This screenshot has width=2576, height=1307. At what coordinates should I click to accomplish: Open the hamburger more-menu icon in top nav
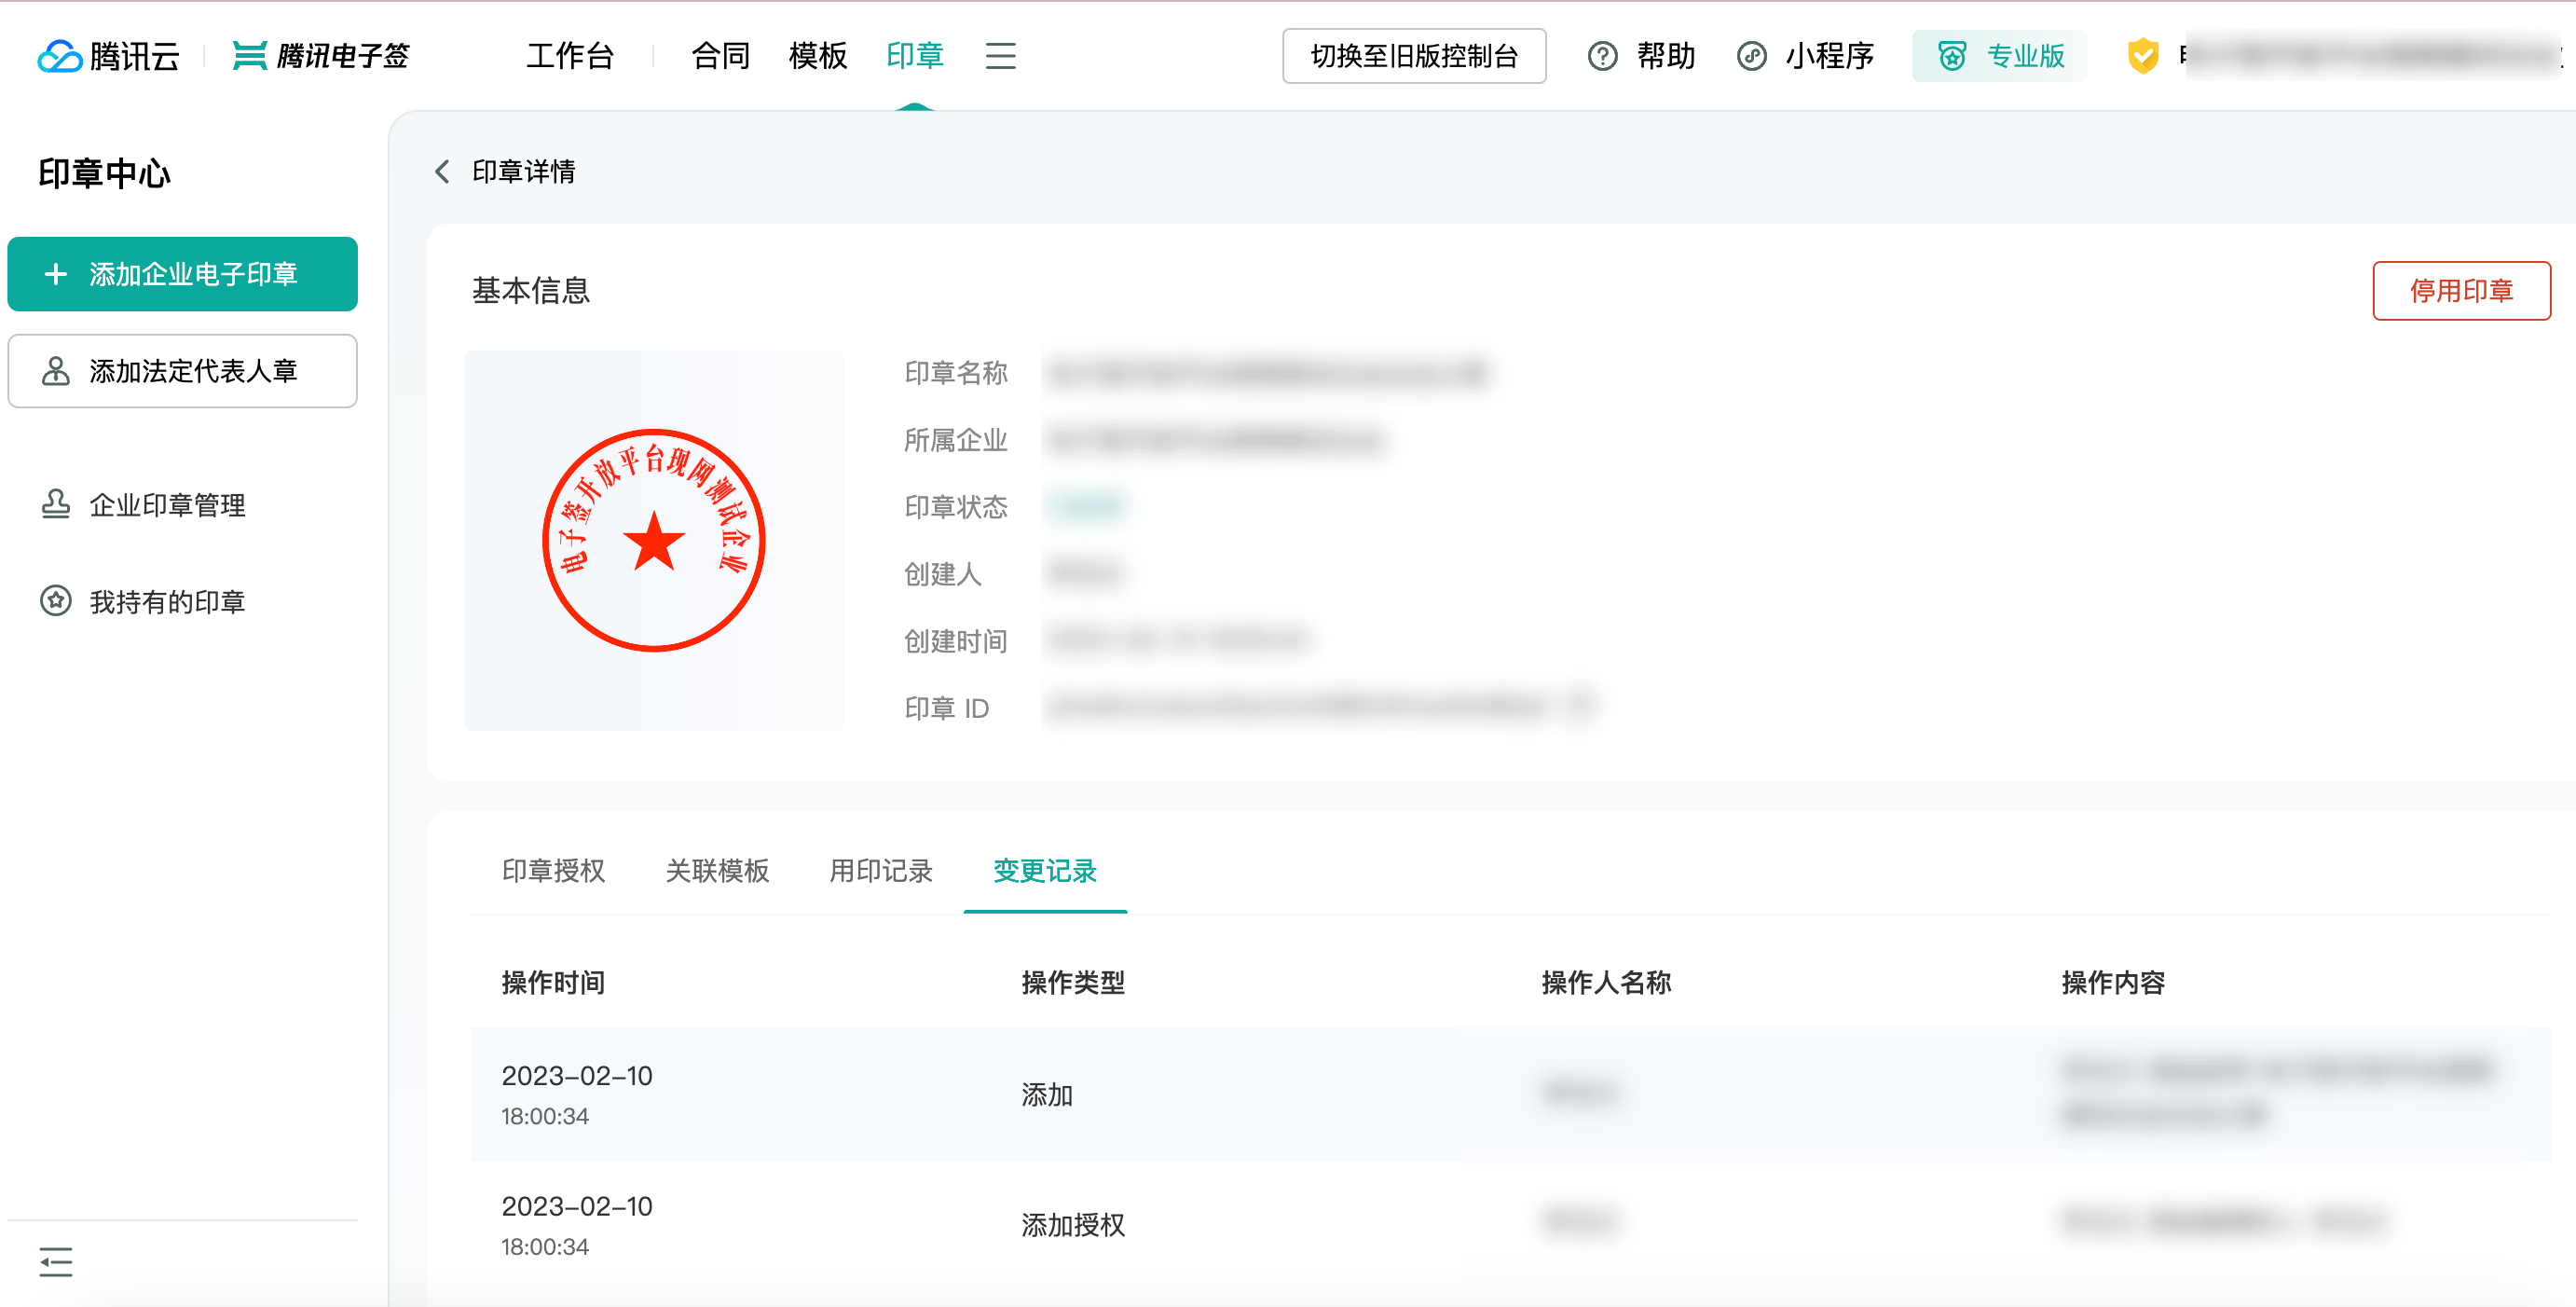pos(1000,56)
